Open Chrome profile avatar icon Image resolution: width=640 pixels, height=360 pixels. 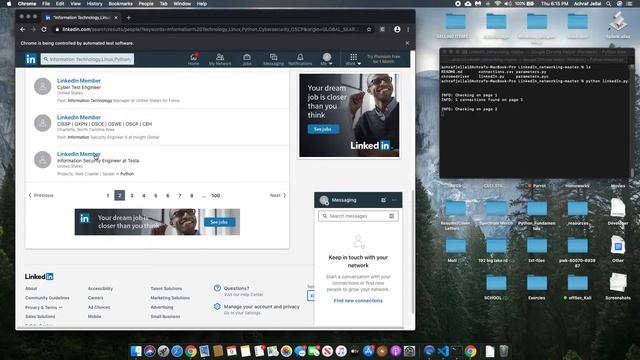point(397,29)
